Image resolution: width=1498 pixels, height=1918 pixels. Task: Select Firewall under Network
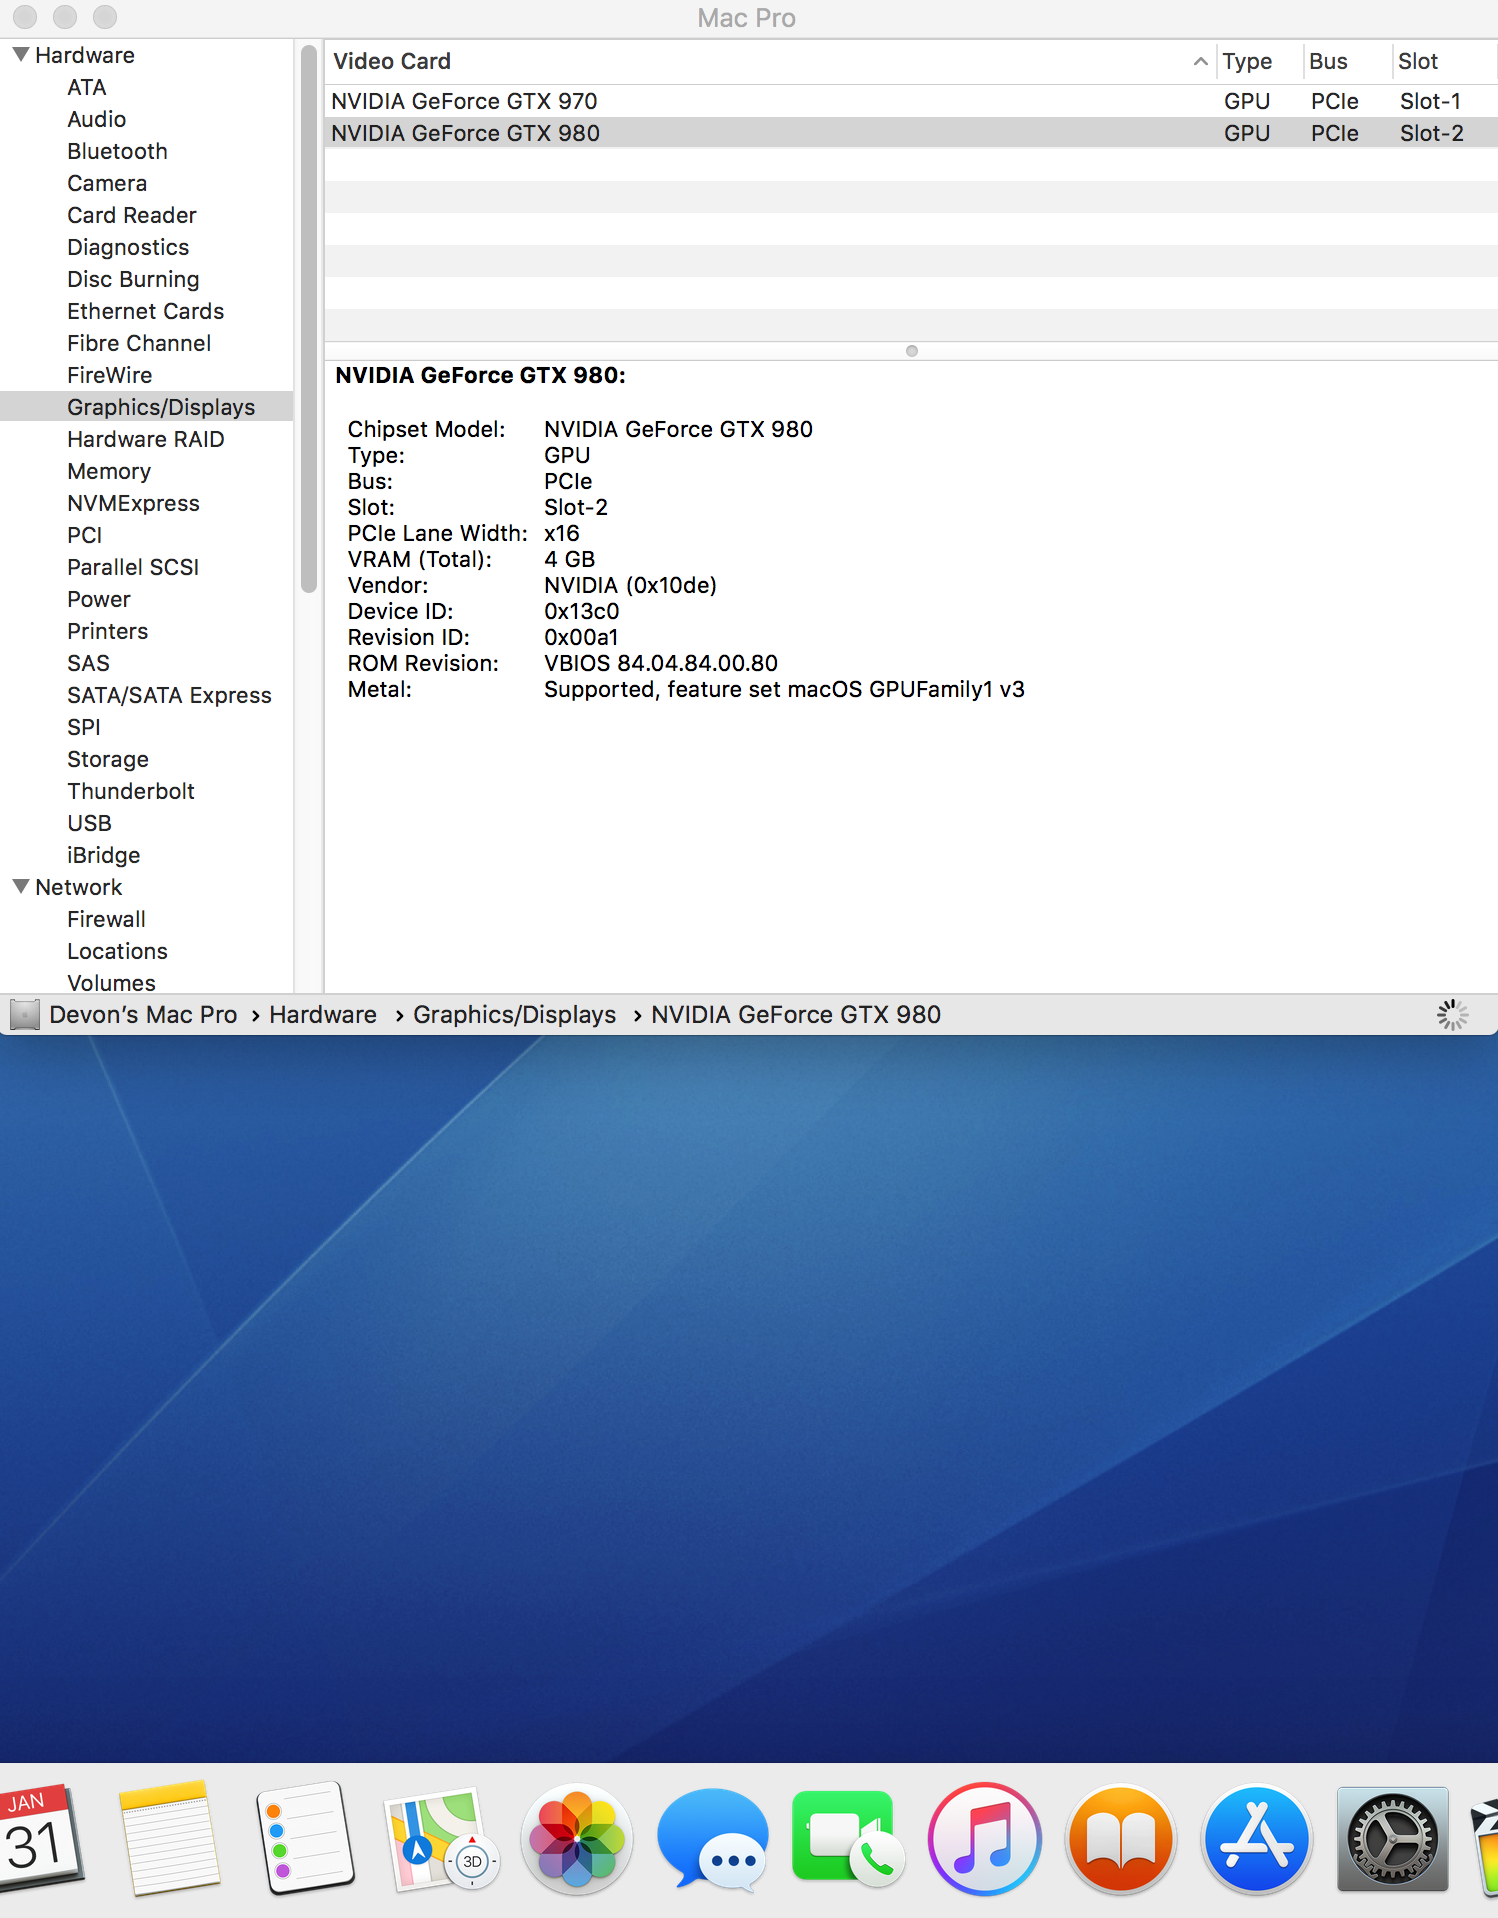click(106, 919)
